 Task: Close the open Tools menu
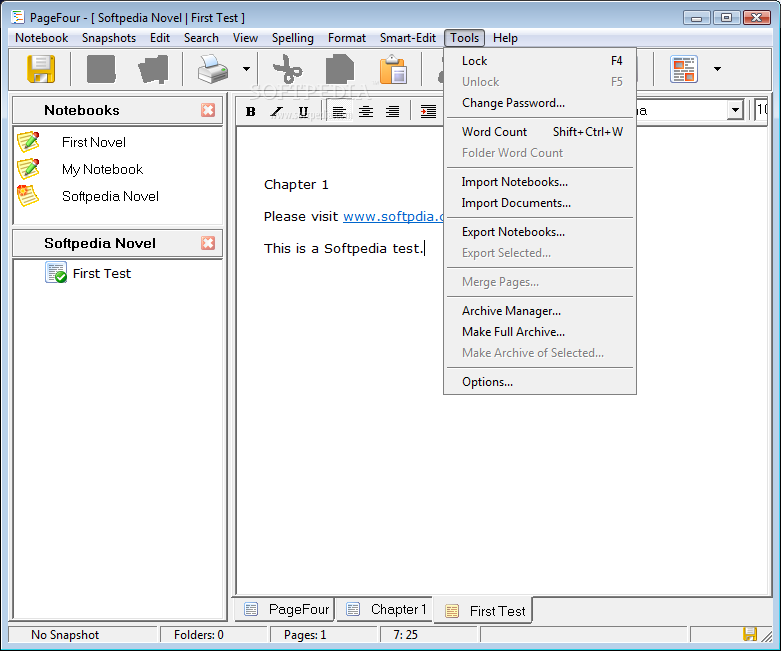point(464,38)
